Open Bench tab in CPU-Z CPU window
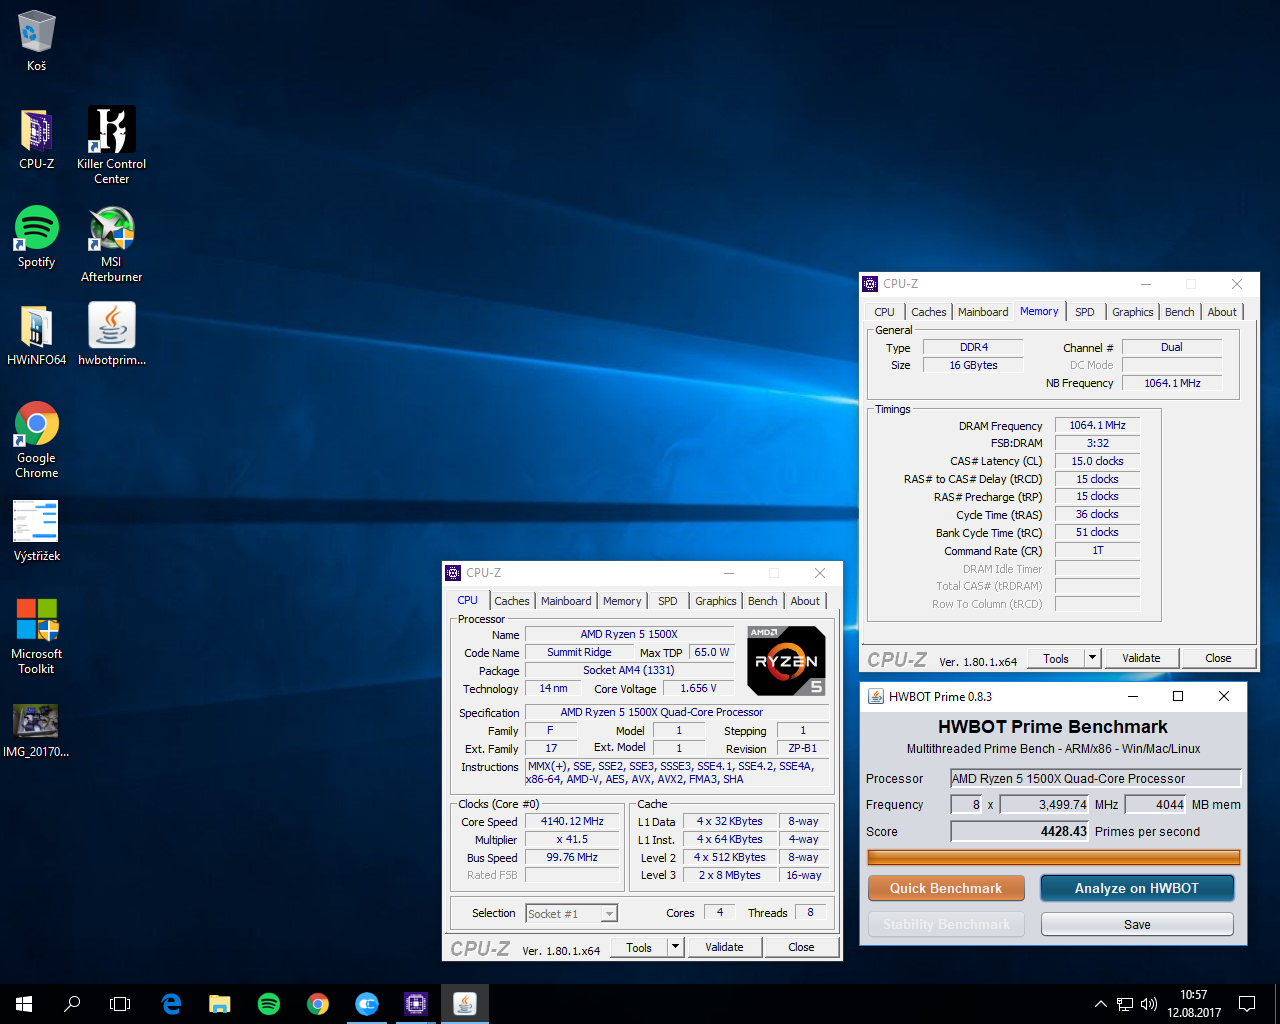Screen dimensions: 1280x1024 [762, 601]
